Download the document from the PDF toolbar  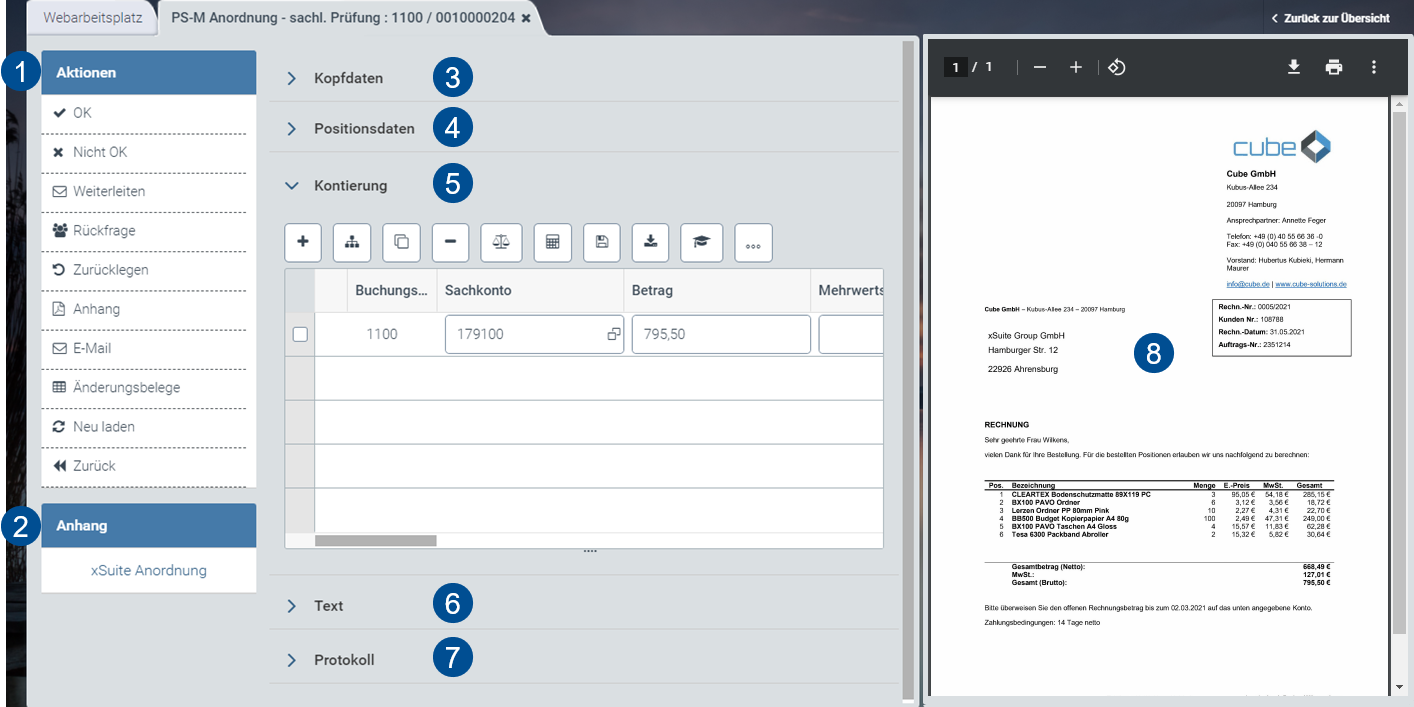[1295, 67]
